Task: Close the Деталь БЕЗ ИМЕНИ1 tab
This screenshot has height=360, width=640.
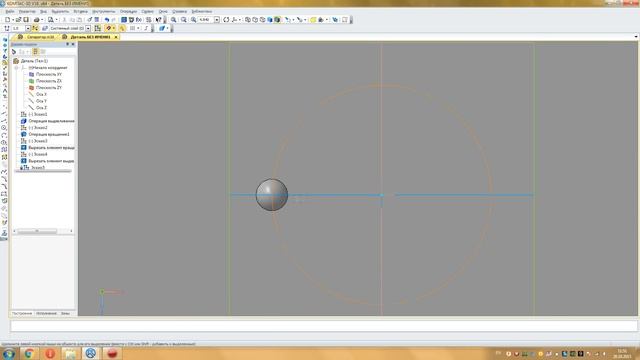Action: (116, 37)
